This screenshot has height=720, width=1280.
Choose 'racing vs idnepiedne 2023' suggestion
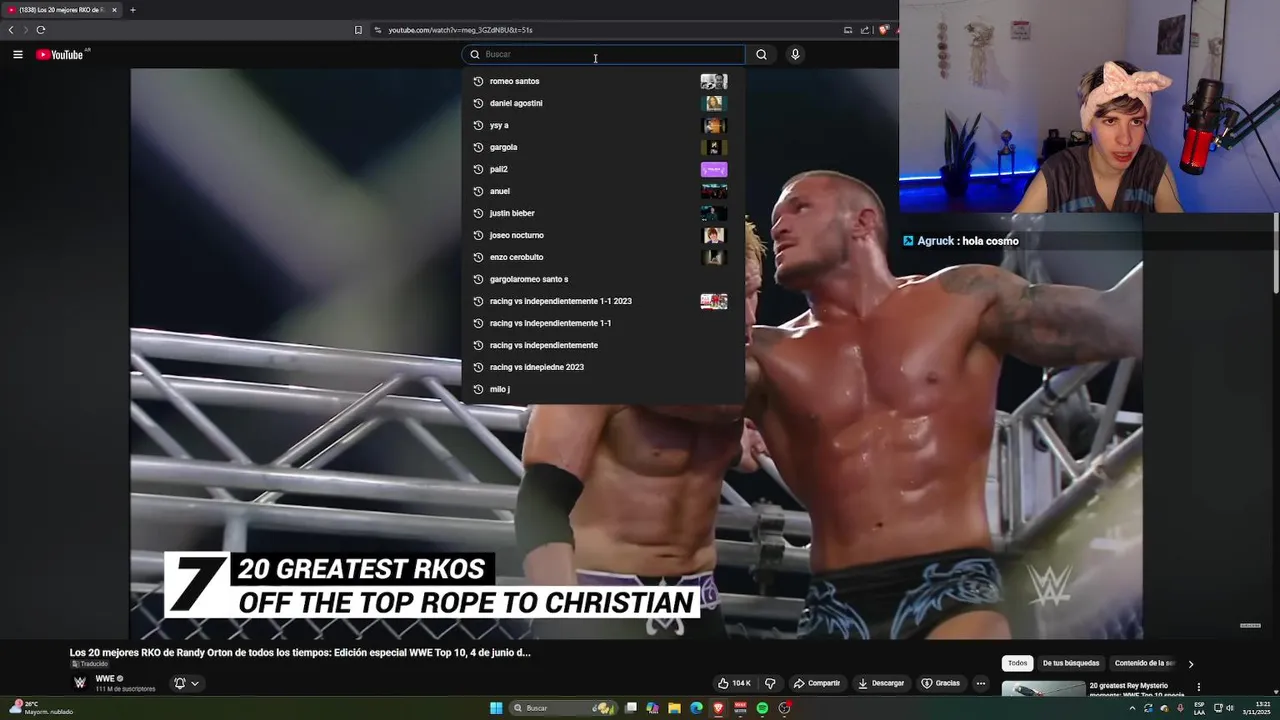click(603, 367)
